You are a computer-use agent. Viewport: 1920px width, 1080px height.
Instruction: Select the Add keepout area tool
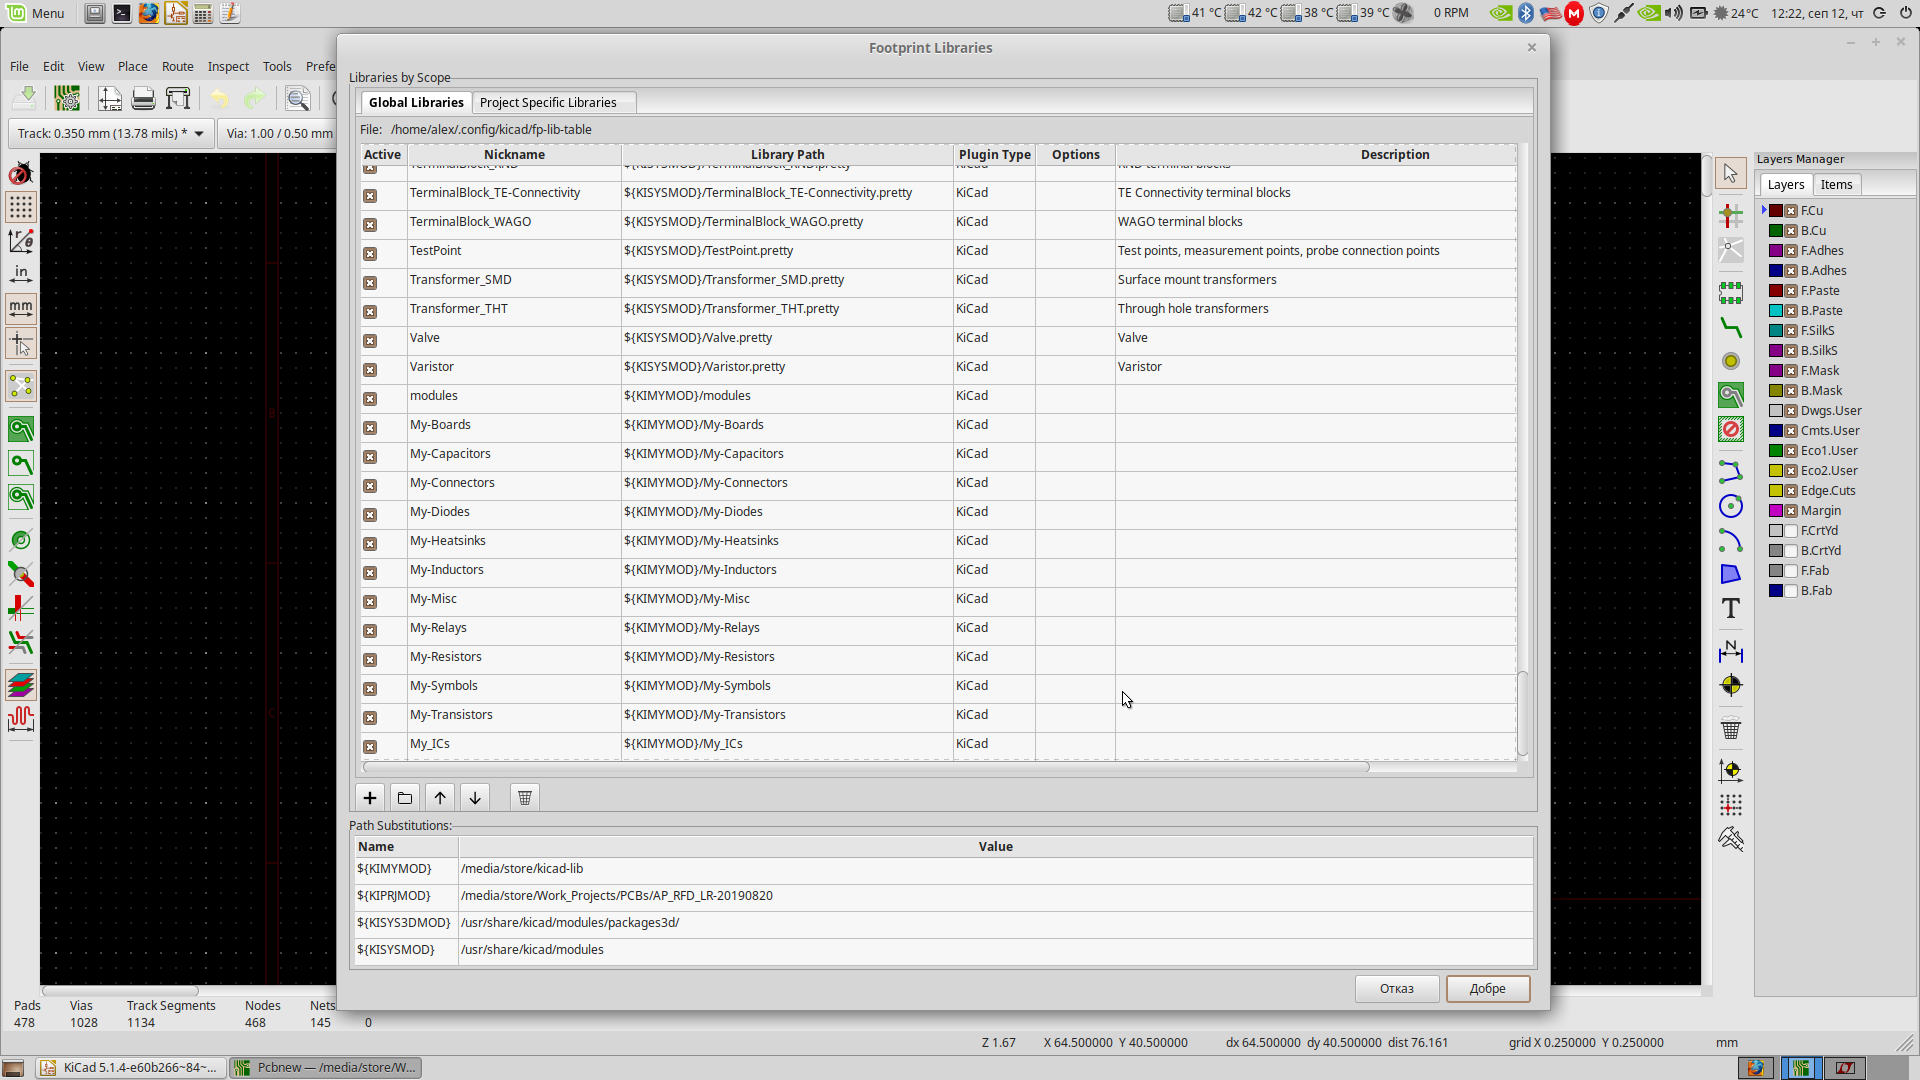(1731, 430)
